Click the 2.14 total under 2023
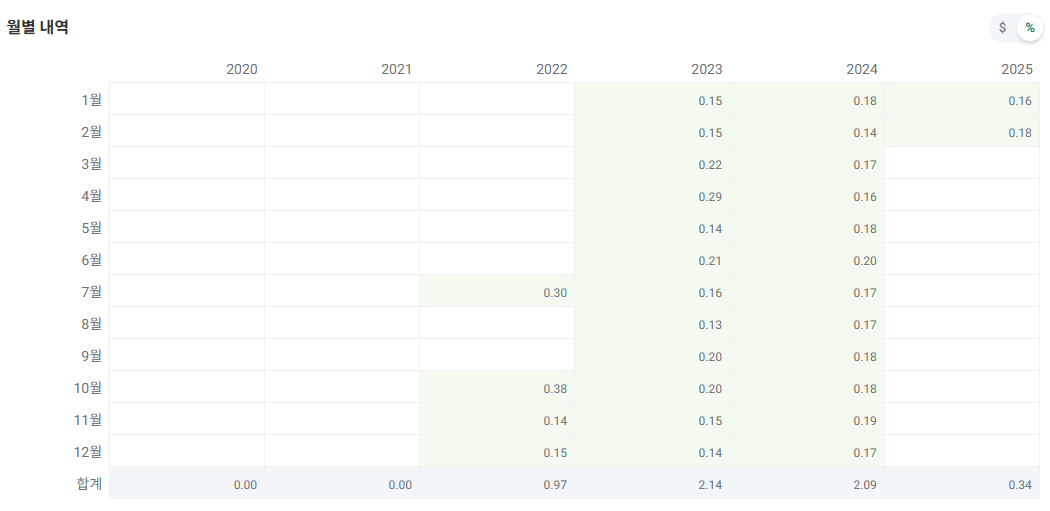Image resolution: width=1050 pixels, height=511 pixels. (x=652, y=484)
